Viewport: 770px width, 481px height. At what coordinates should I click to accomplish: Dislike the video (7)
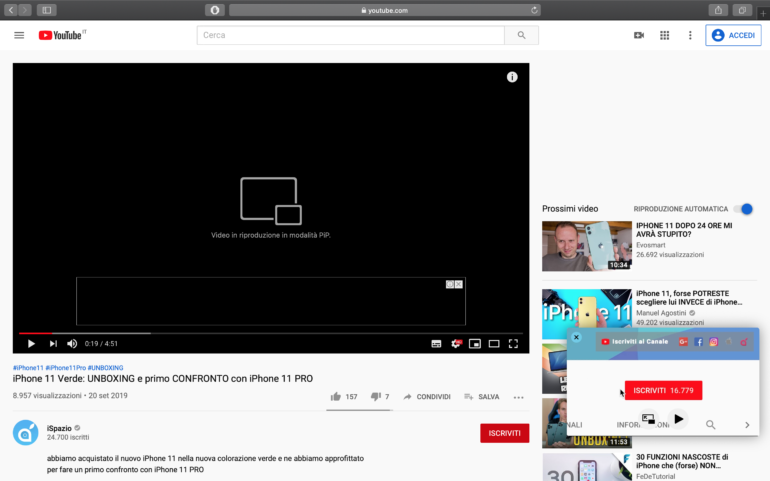pos(380,396)
